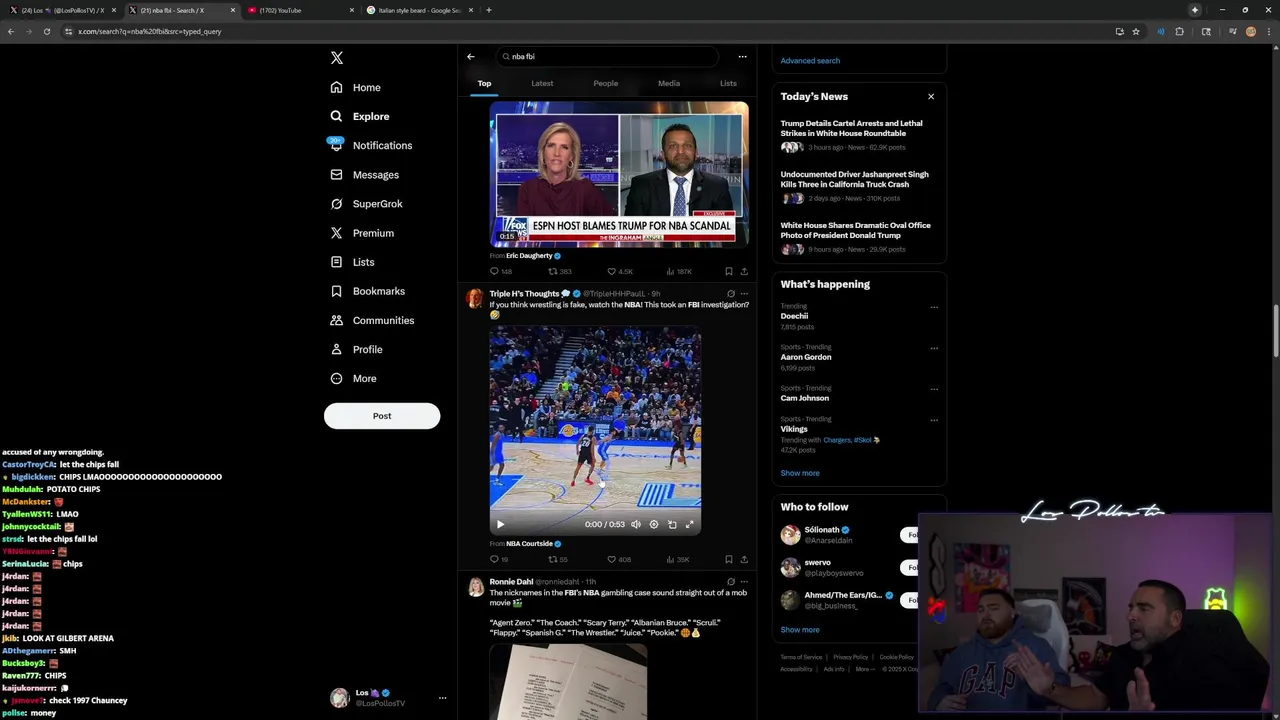Bookmark the Eric Daugherty video post
Image resolution: width=1280 pixels, height=720 pixels.
point(728,271)
